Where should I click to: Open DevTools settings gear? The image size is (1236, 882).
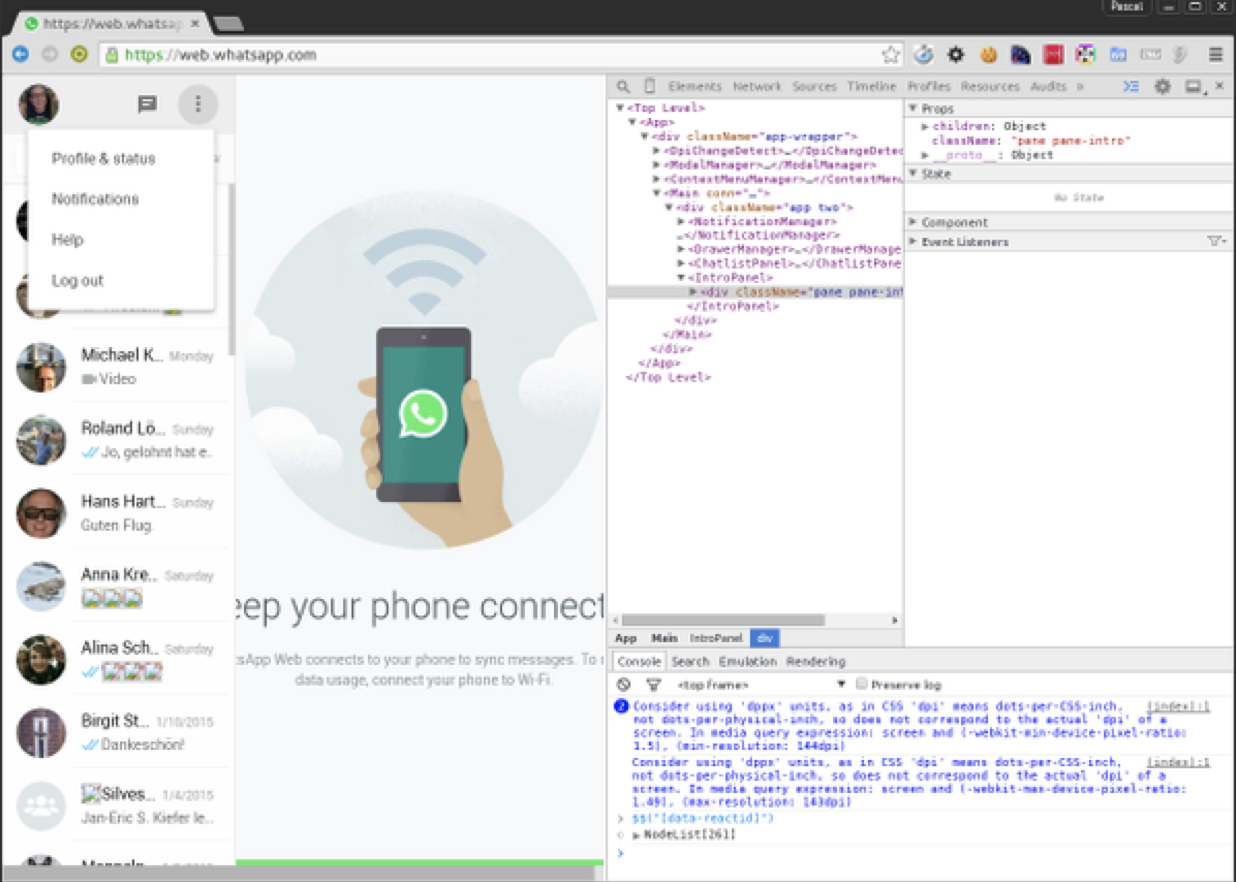click(x=1162, y=87)
